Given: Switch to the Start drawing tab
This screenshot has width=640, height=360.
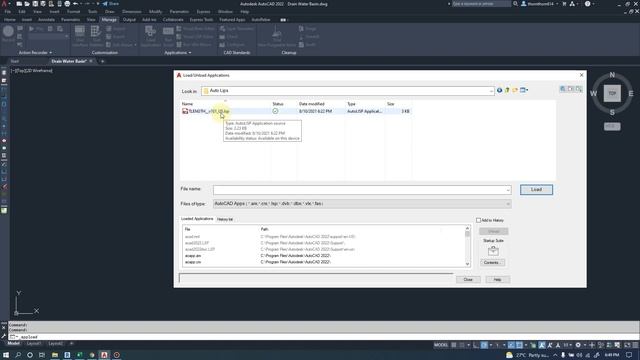Looking at the screenshot, I should tap(14, 61).
